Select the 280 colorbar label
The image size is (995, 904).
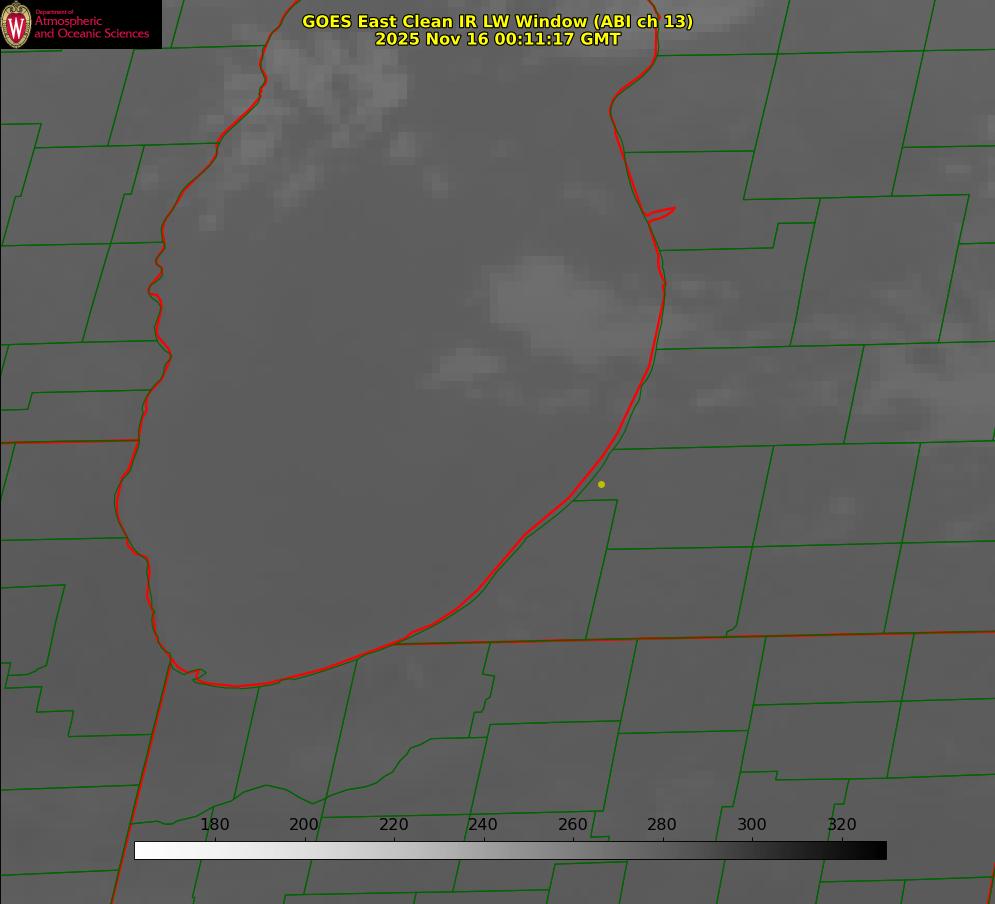(x=662, y=825)
